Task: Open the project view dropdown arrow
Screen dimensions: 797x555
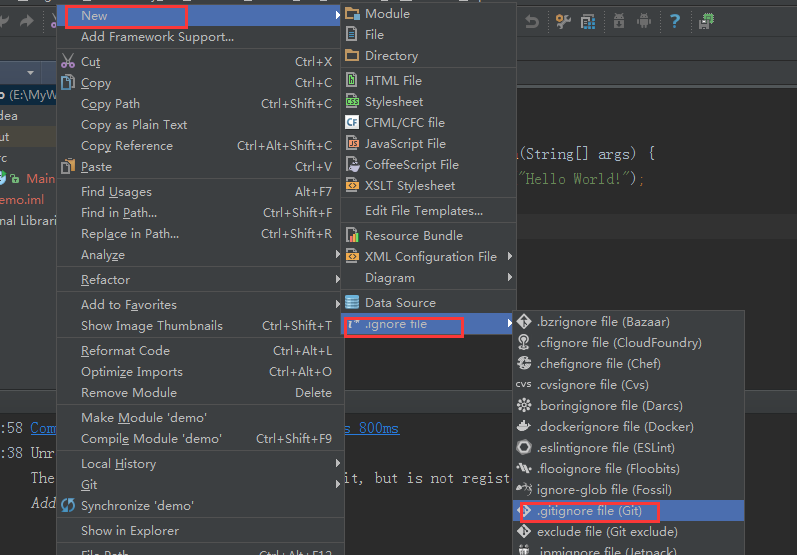Action: point(30,73)
